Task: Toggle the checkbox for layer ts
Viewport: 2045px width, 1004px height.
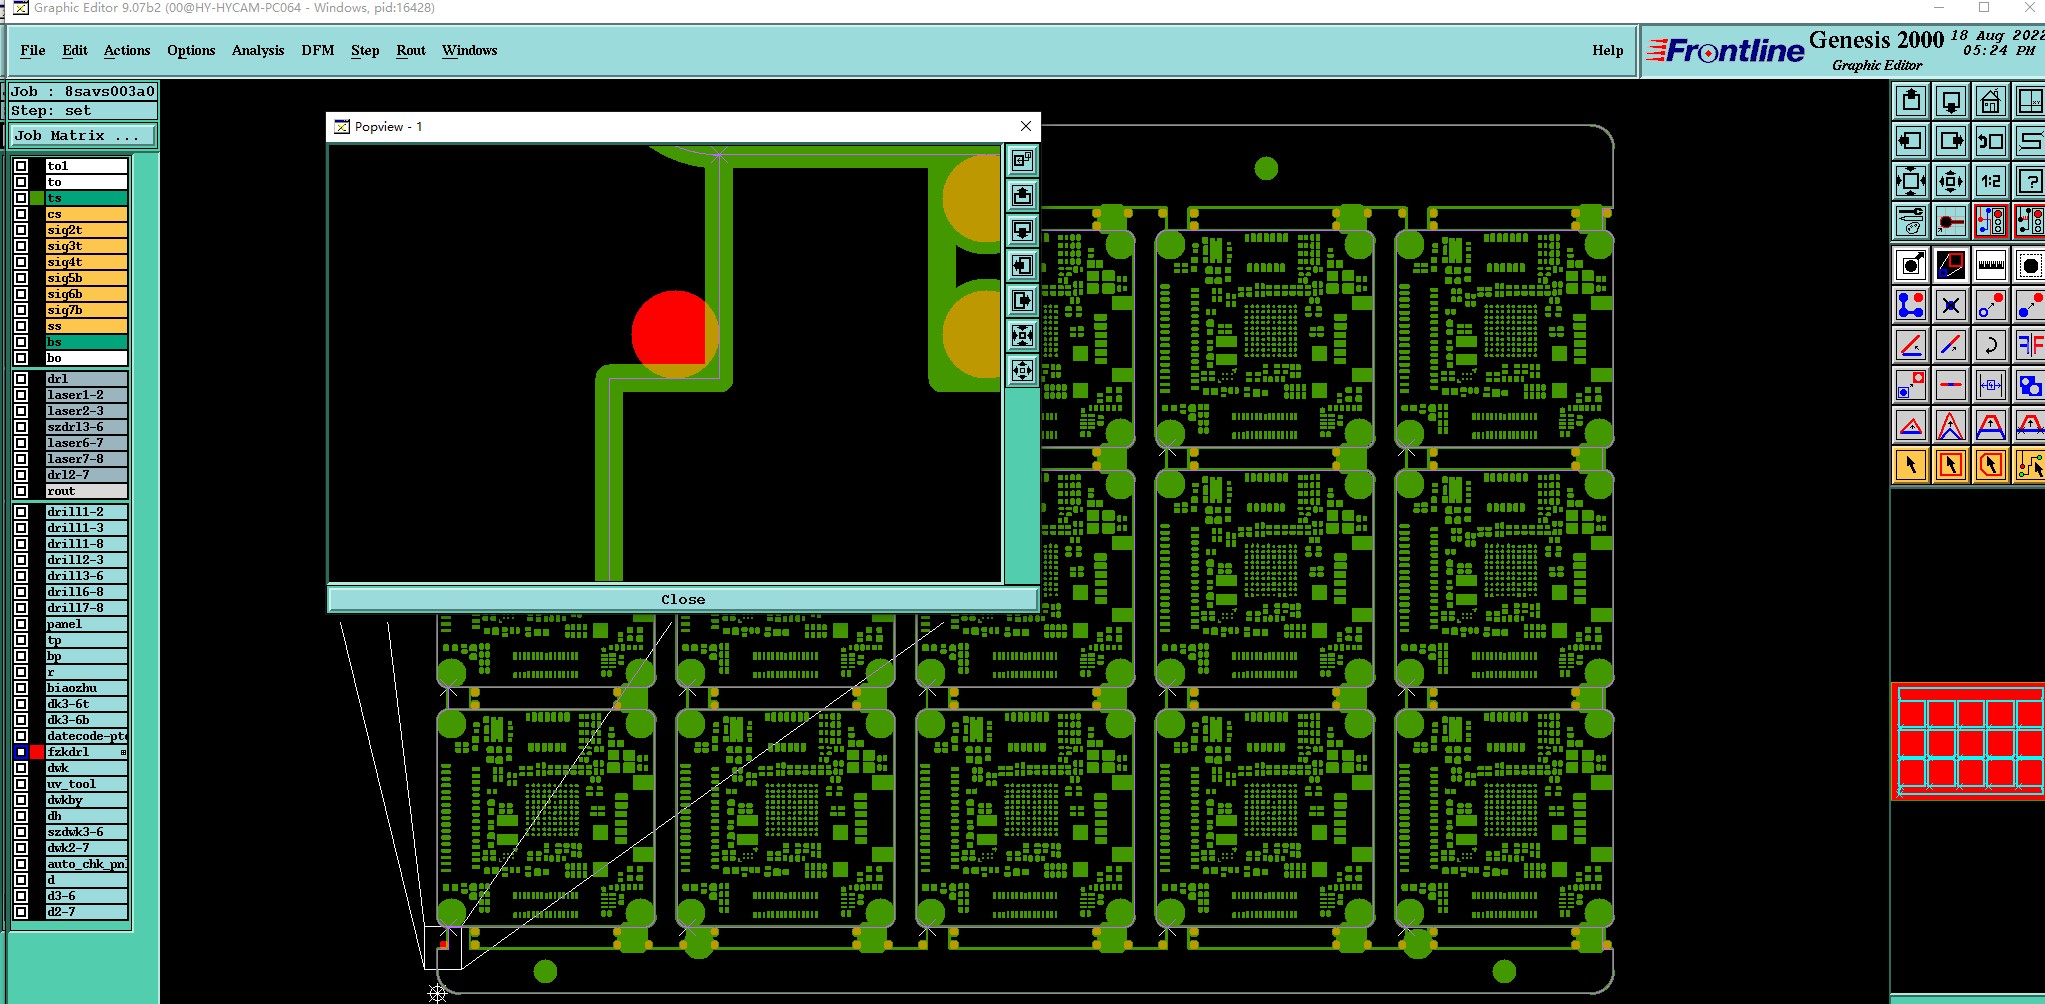Action: pyautogui.click(x=21, y=198)
